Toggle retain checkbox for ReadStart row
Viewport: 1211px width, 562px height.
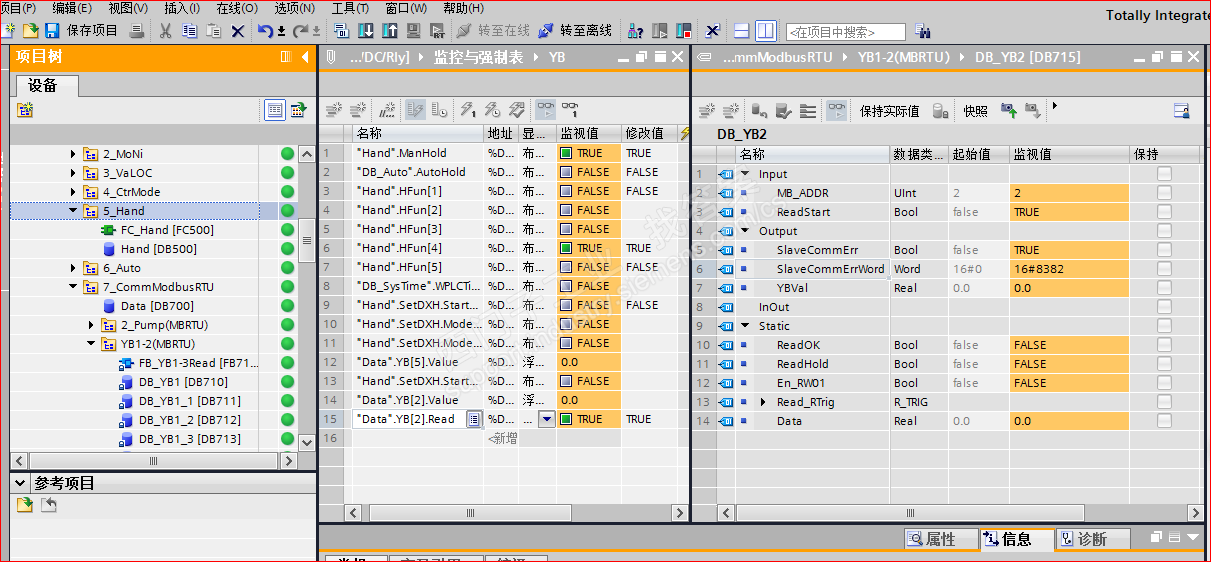coord(1164,212)
